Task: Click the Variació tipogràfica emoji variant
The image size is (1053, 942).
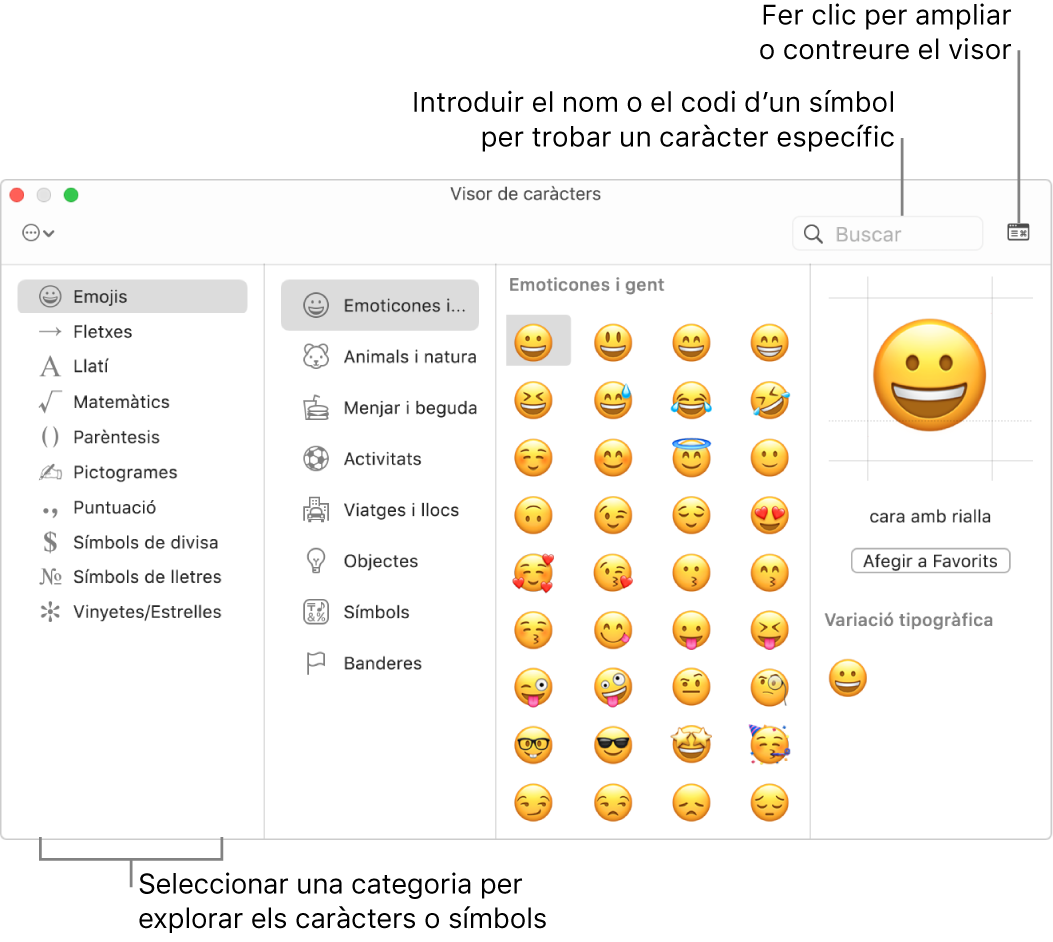Action: tap(847, 677)
